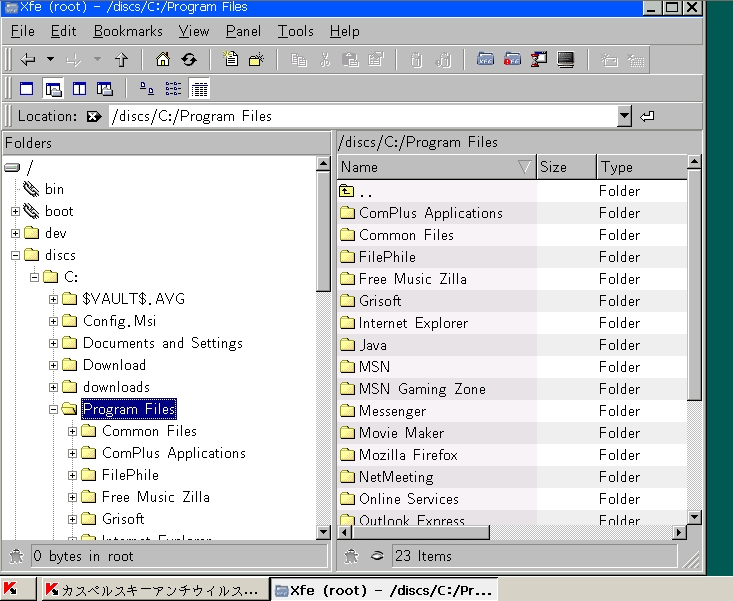The width and height of the screenshot is (733, 601).
Task: Select Internet Explorer folder in file list
Action: point(512,323)
